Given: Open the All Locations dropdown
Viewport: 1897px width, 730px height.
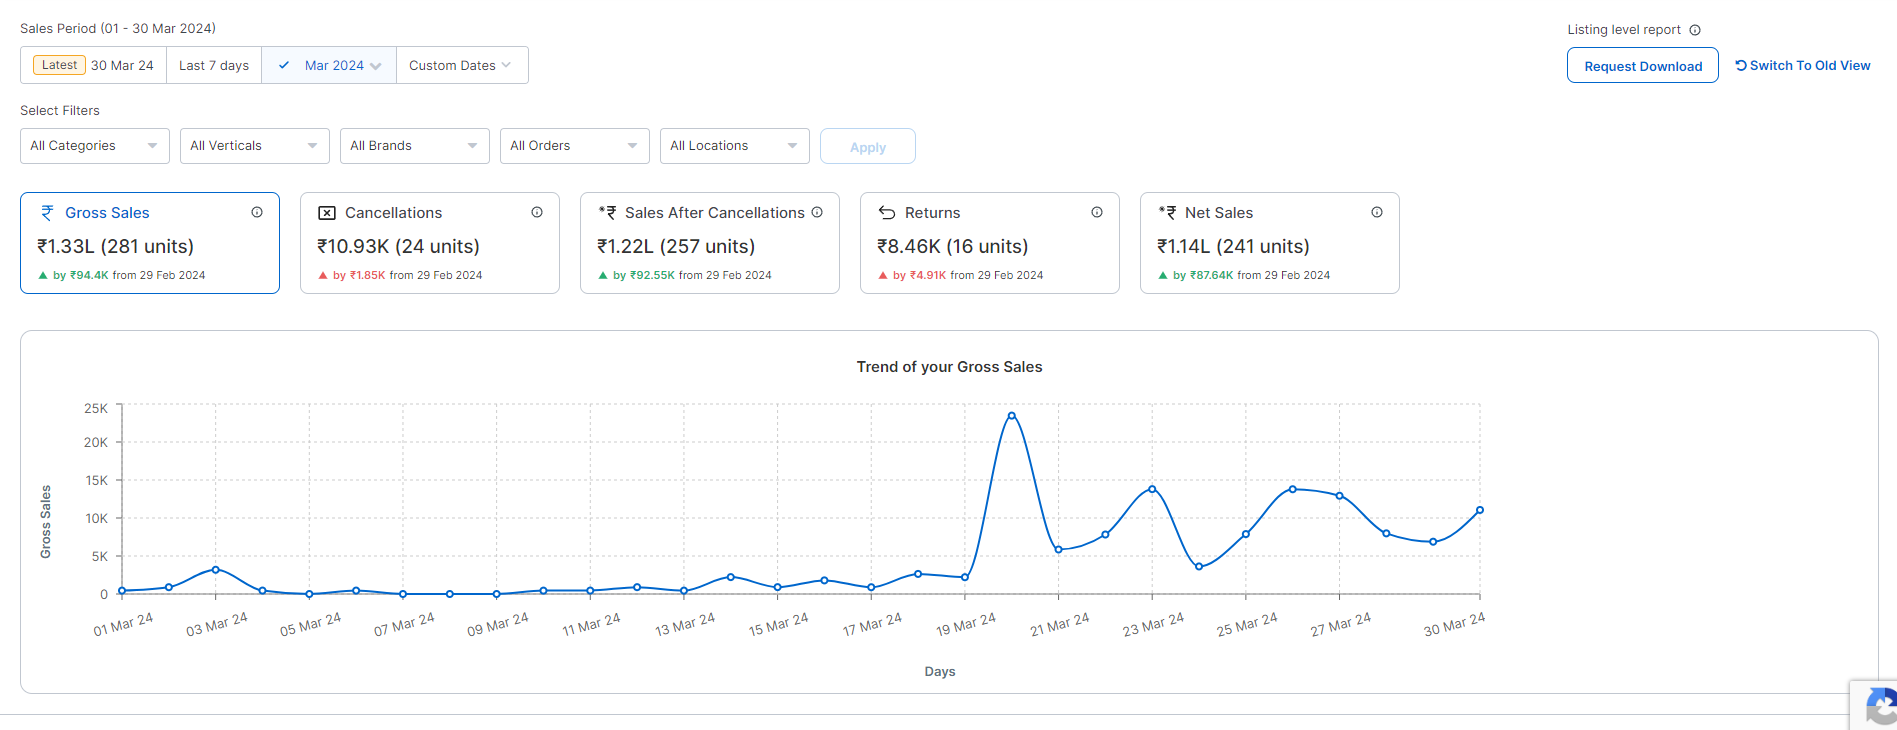Looking at the screenshot, I should pos(735,146).
